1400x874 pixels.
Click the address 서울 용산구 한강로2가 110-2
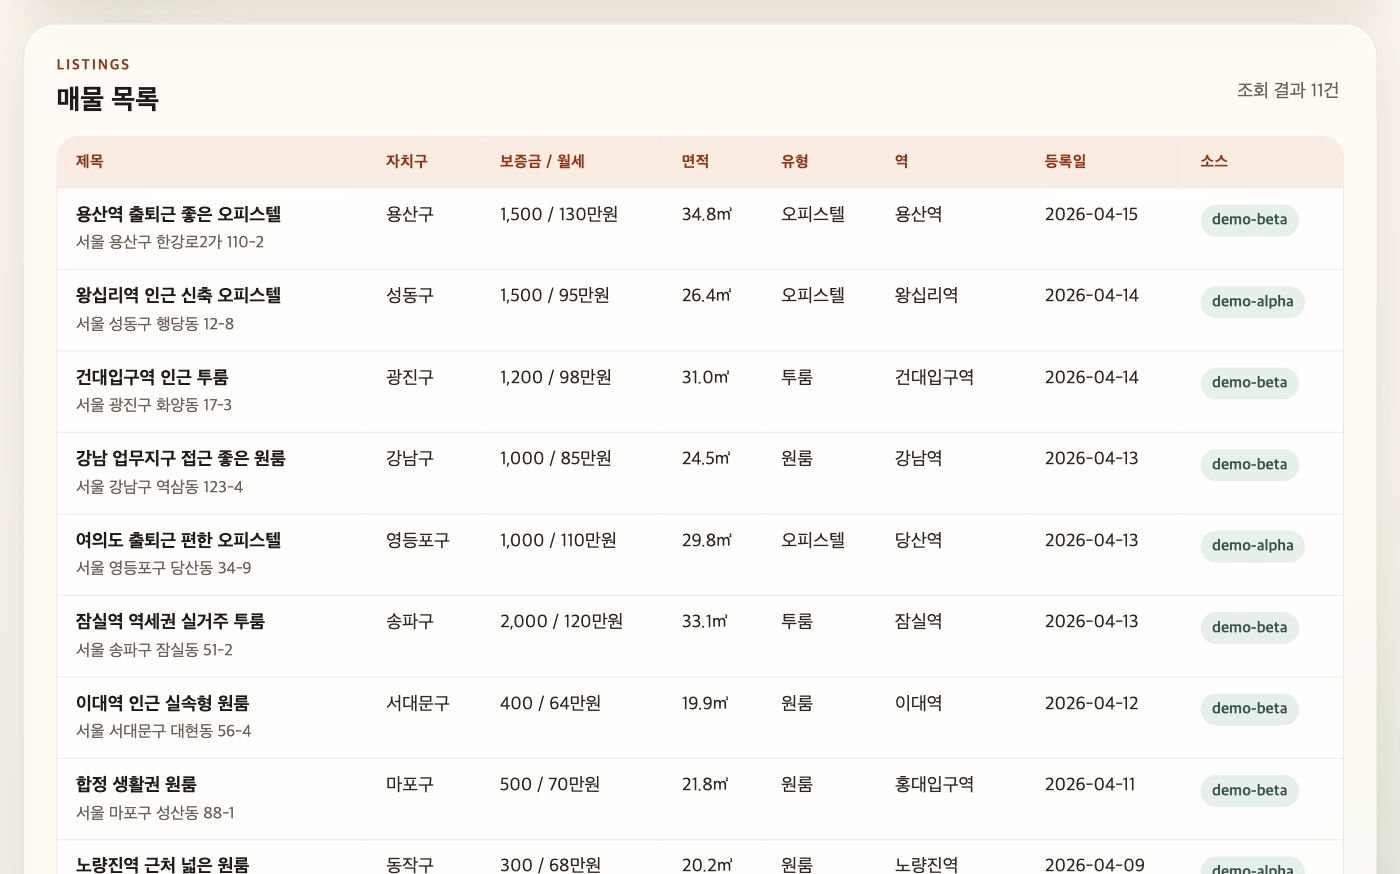[170, 242]
